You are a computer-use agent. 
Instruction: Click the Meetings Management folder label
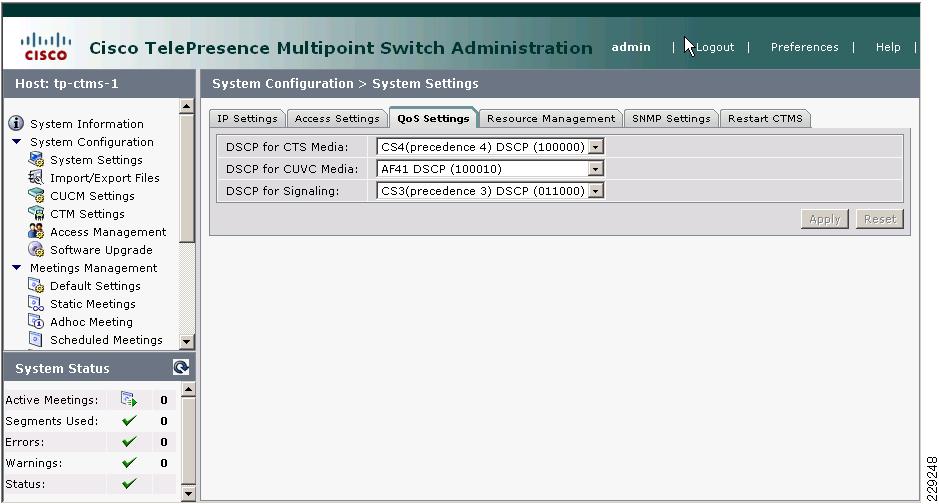point(93,268)
